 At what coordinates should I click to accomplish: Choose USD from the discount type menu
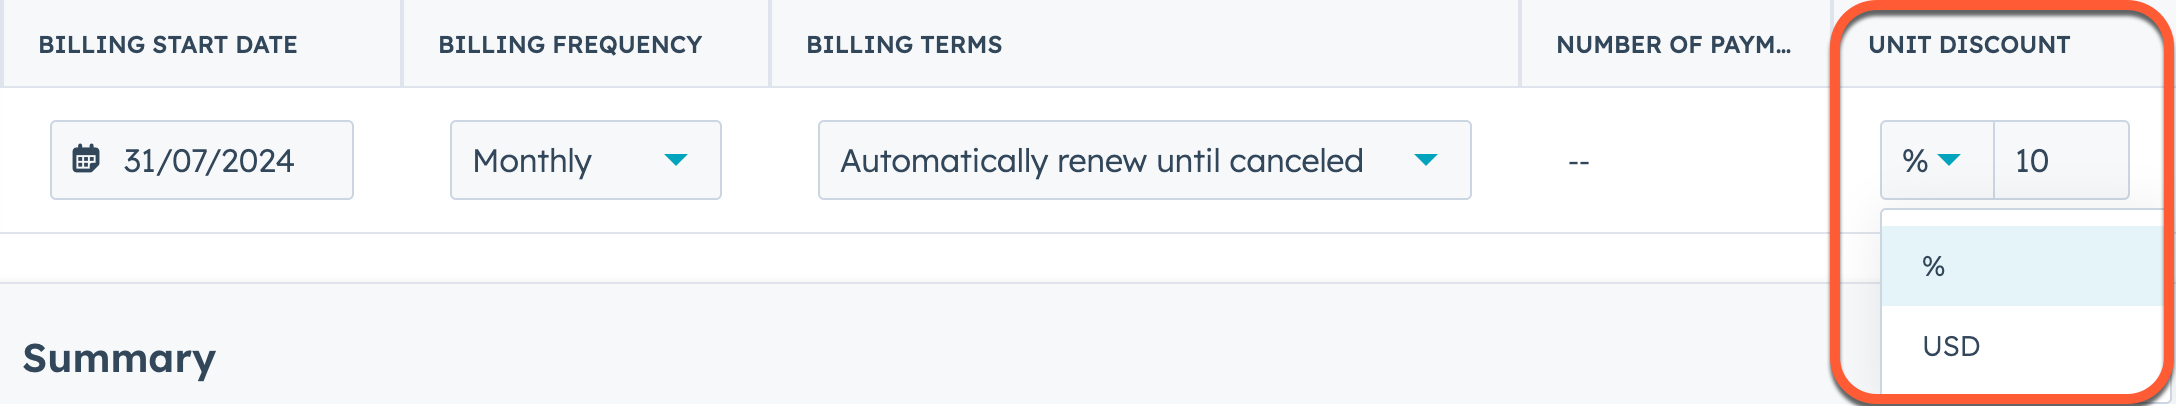[x=1951, y=346]
